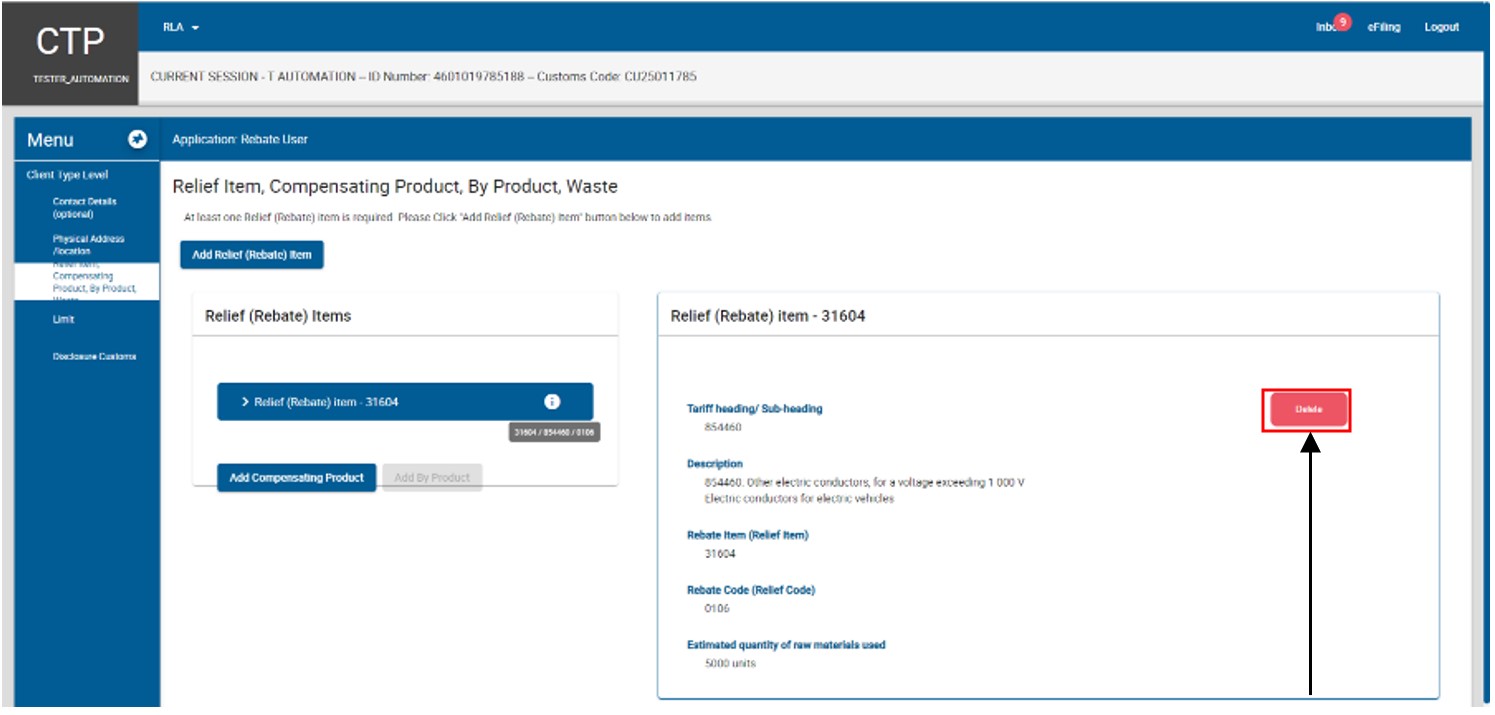Click Client Type Level in sidebar

(68, 175)
